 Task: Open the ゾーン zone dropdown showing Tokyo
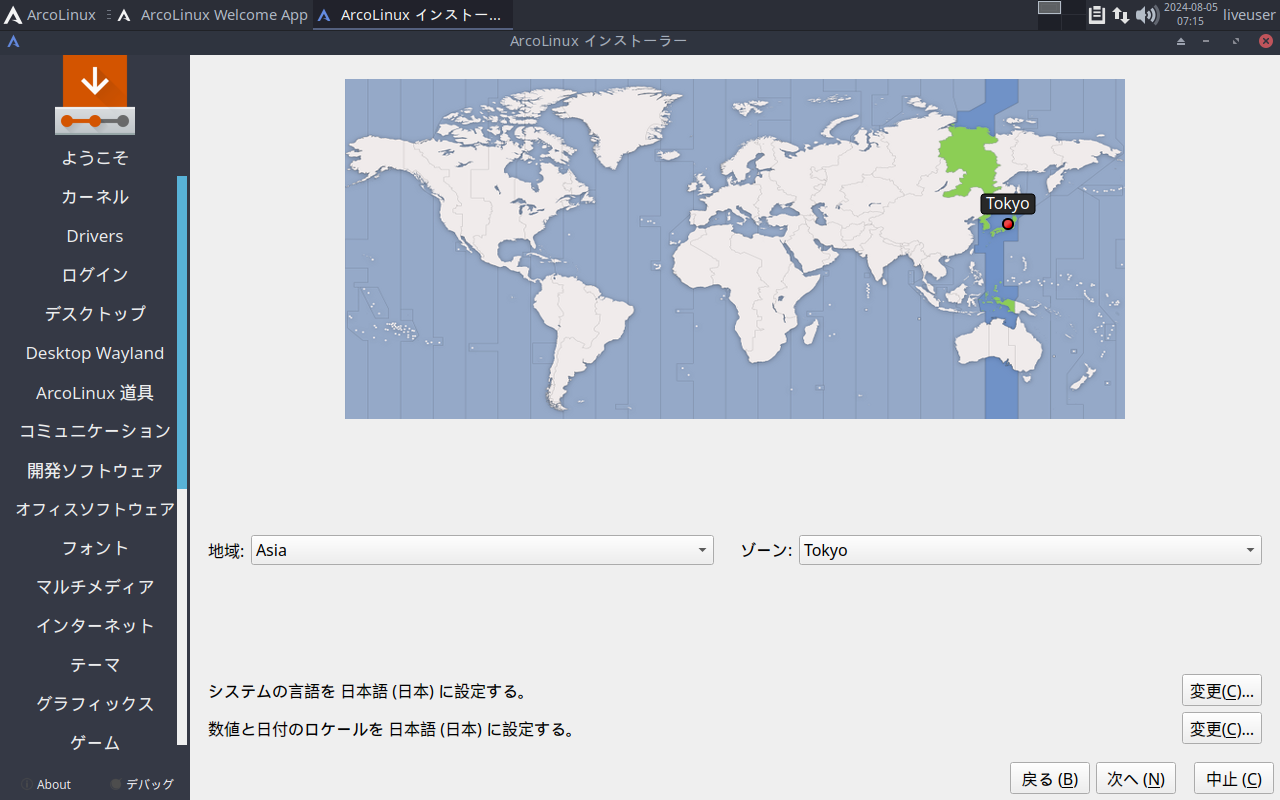tap(1030, 550)
